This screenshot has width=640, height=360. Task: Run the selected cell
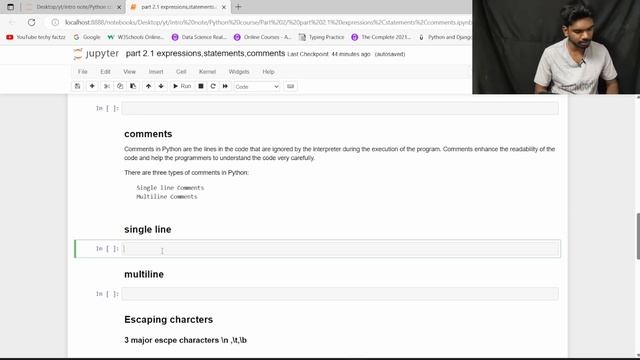tap(182, 87)
